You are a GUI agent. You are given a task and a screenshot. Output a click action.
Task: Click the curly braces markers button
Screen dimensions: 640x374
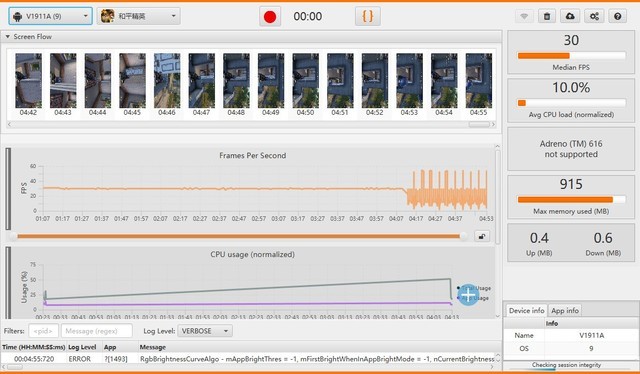pos(368,16)
